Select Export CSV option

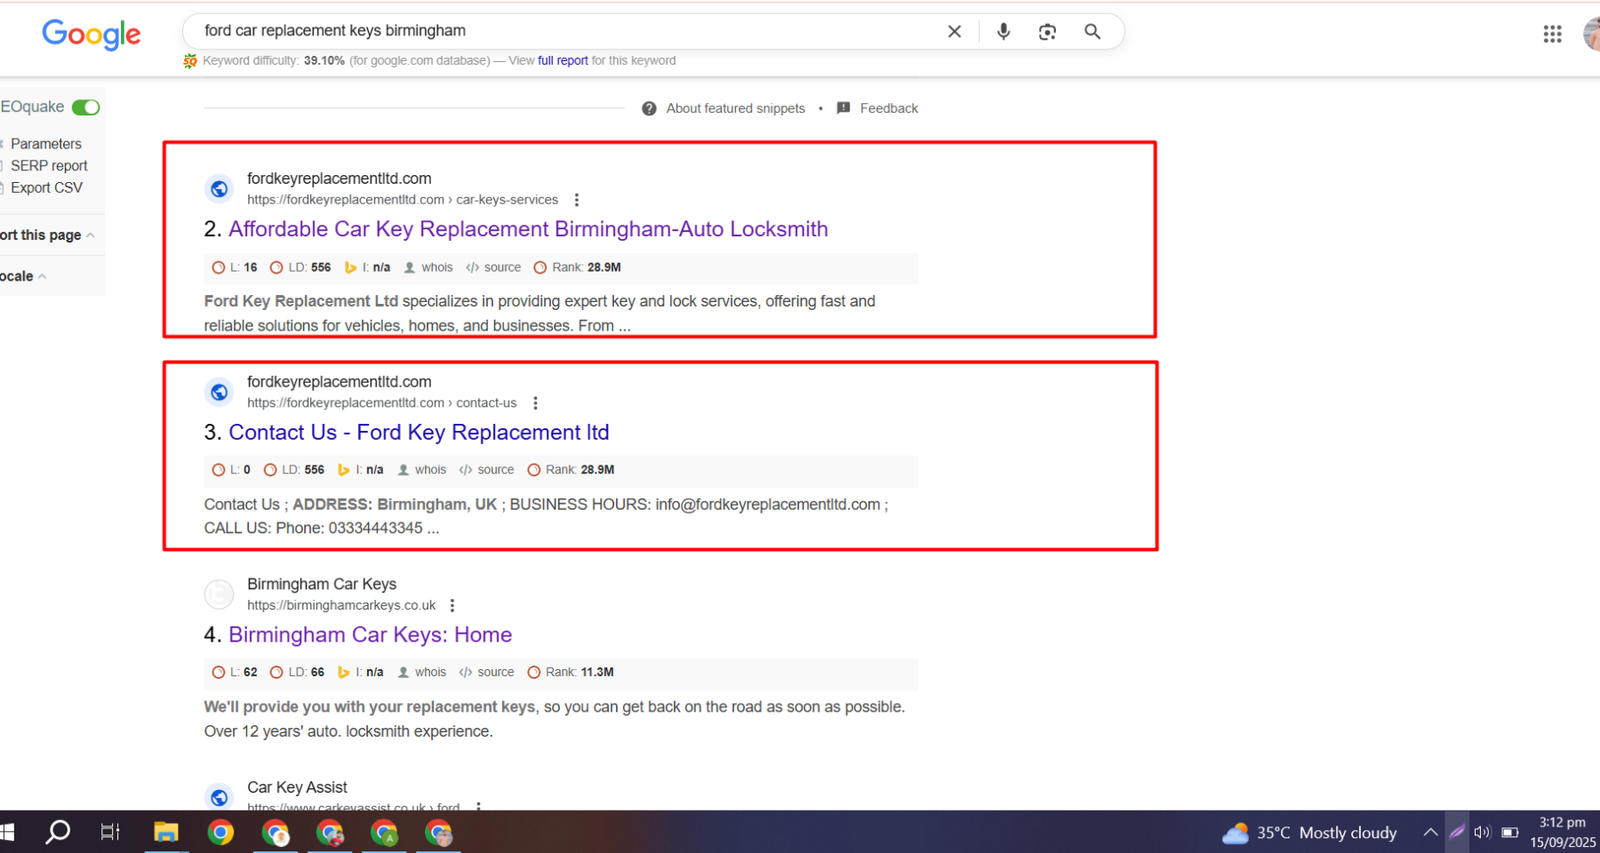(x=46, y=188)
